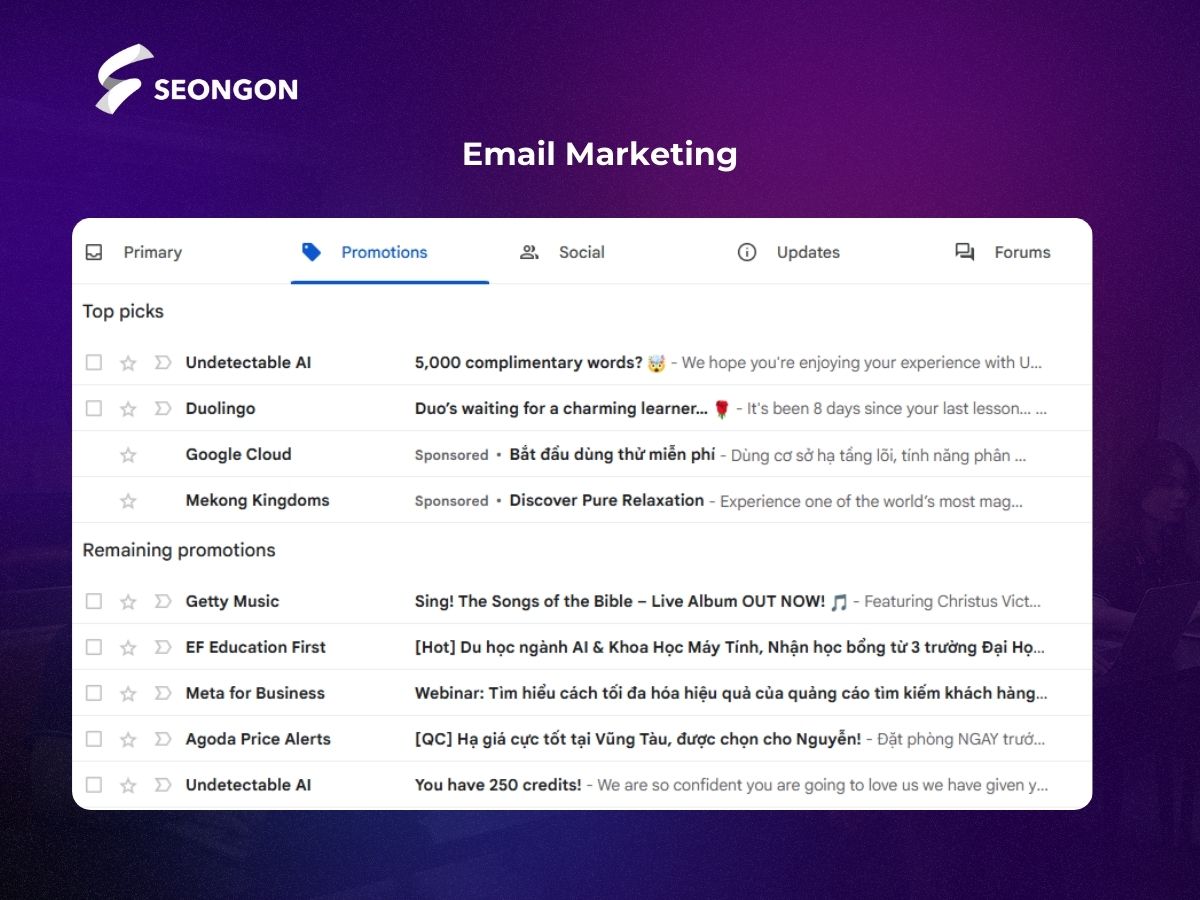Star the Duolingo email
This screenshot has width=1200, height=900.
(128, 408)
